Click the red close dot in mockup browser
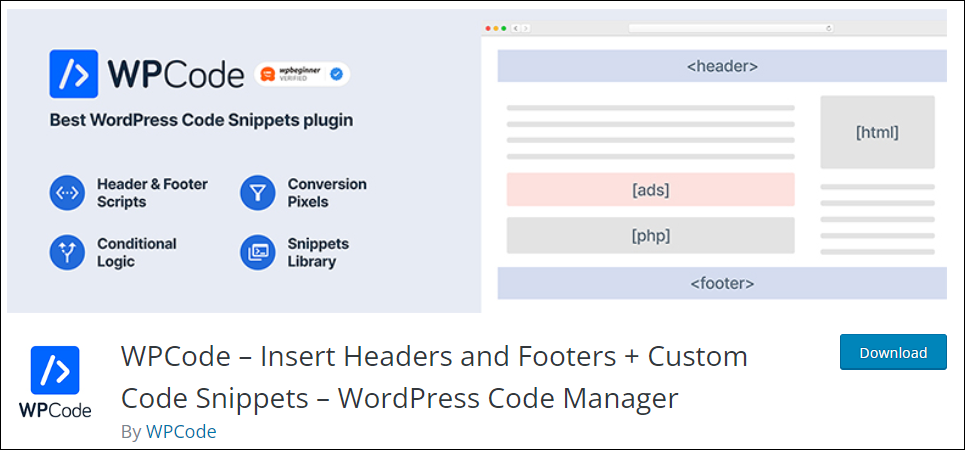965x450 pixels. point(488,28)
